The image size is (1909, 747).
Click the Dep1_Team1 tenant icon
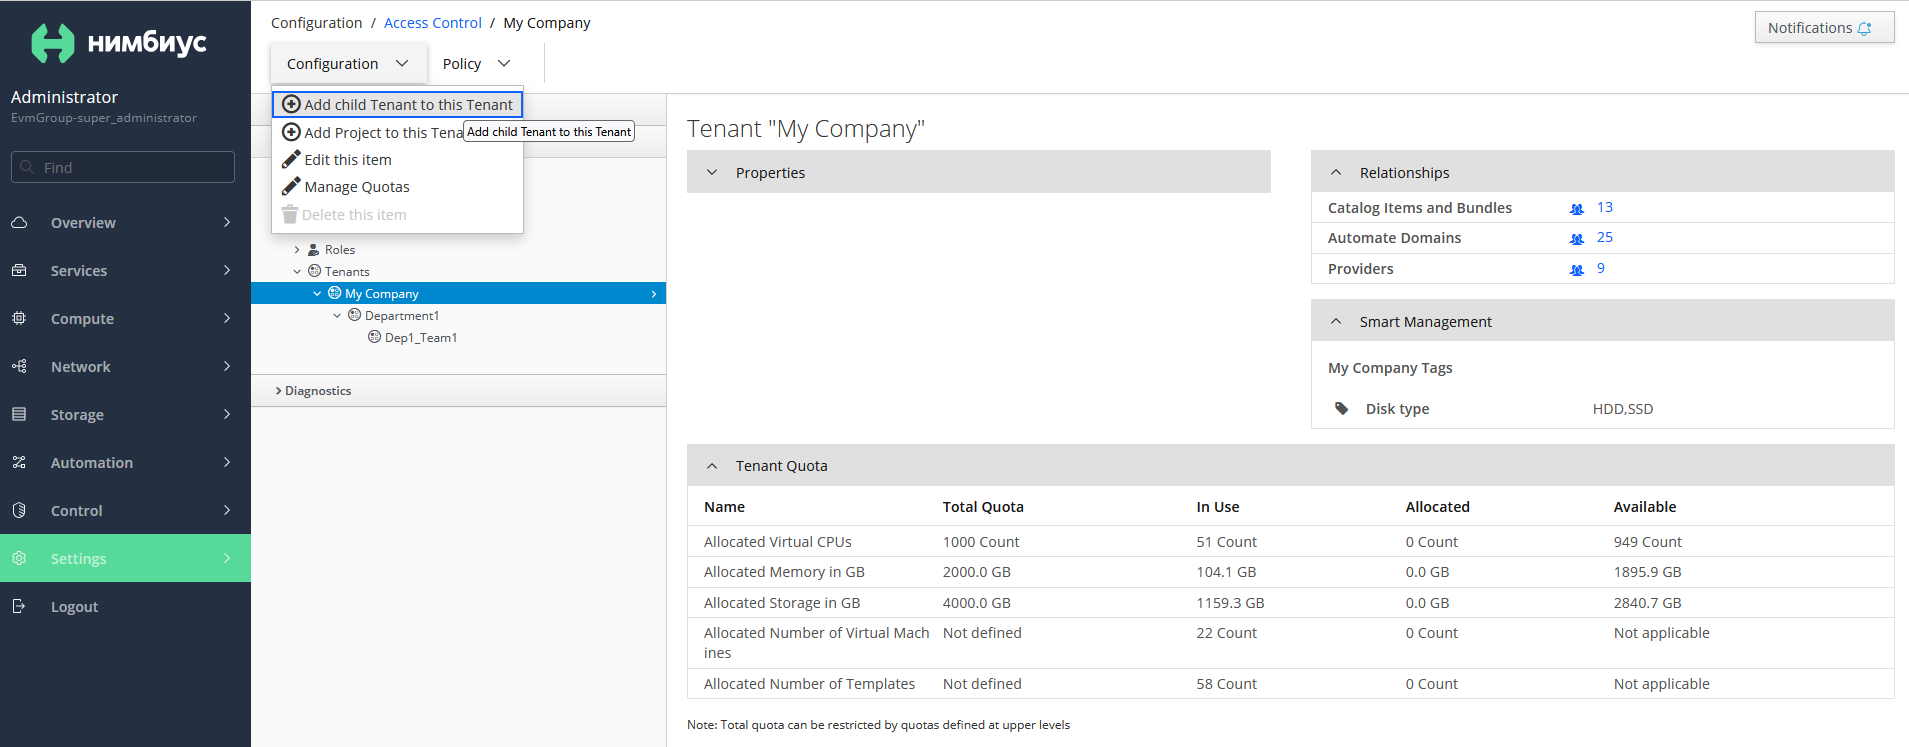click(374, 337)
